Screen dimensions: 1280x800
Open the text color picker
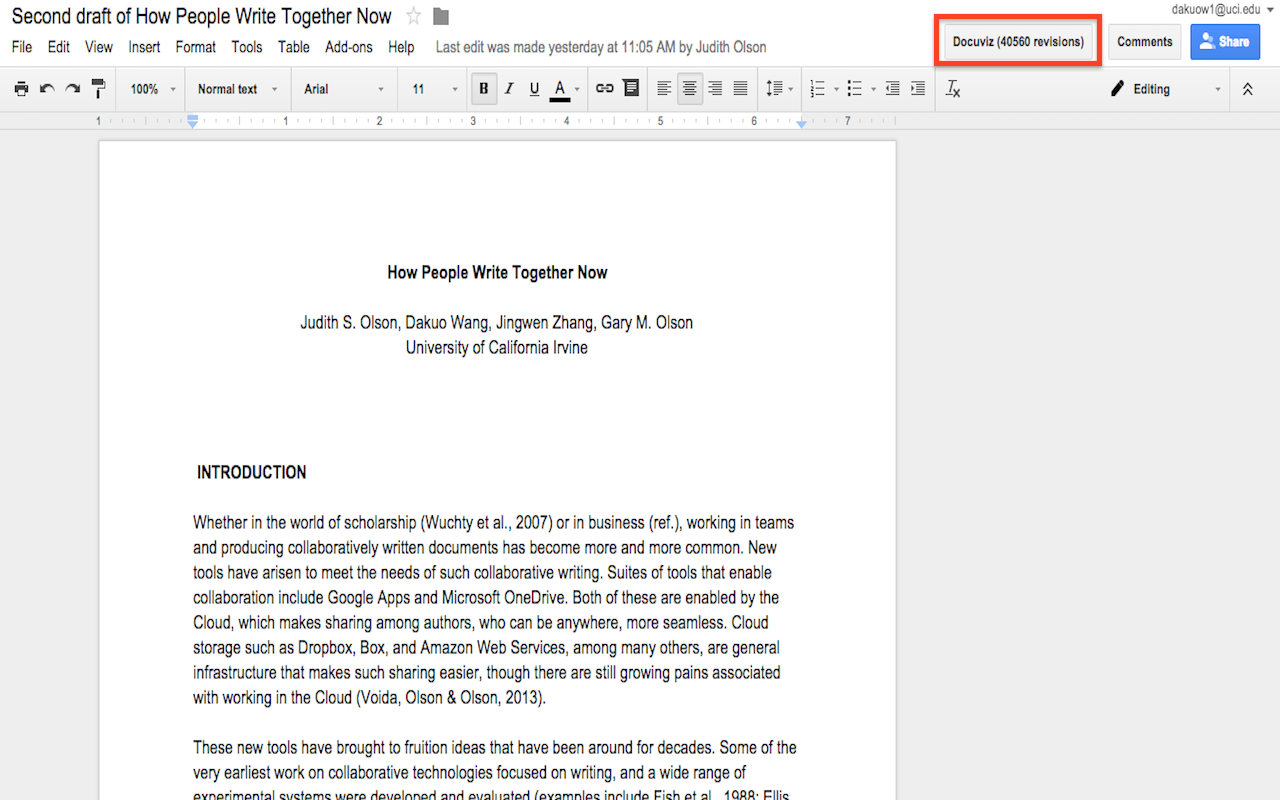coord(560,89)
